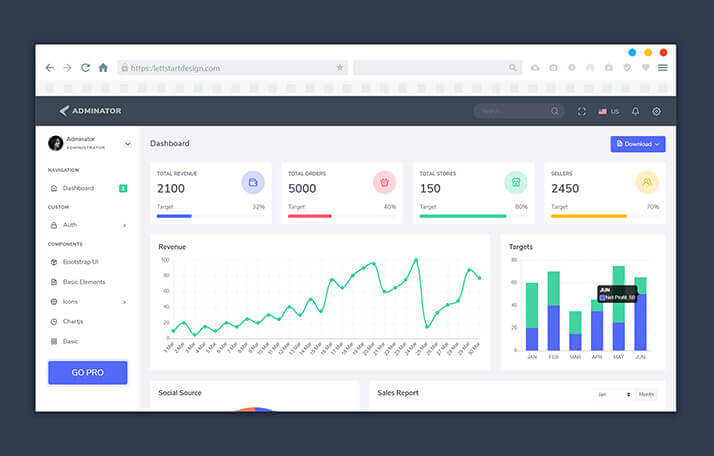Click the Total Orders red progress bar
714x456 pixels.
(x=310, y=216)
